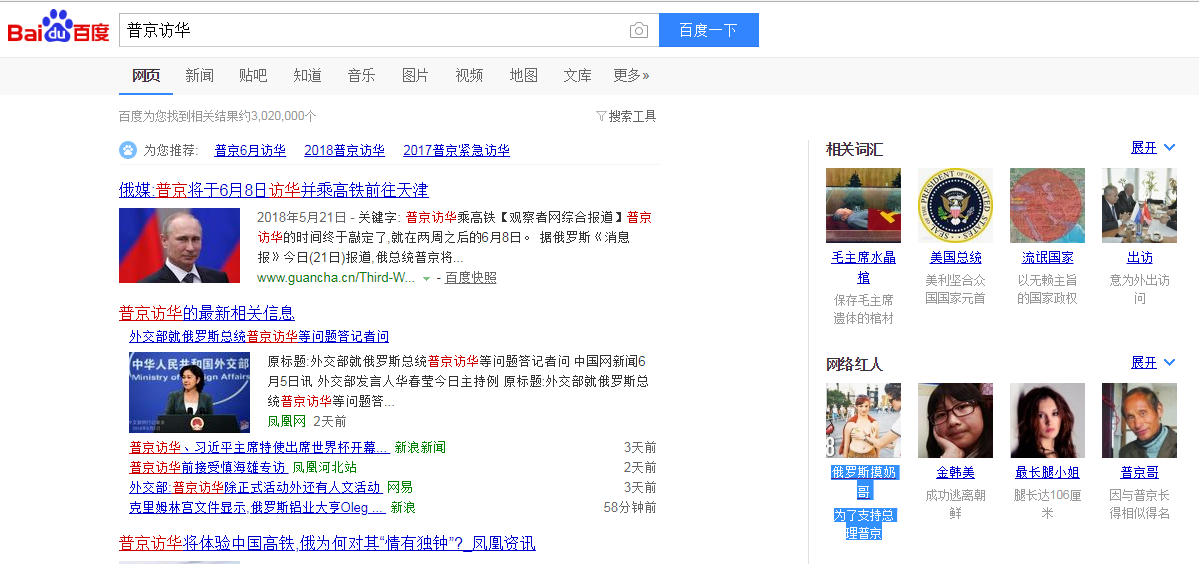Click the 凤凰河北站 source label
The width and height of the screenshot is (1199, 564).
[x=324, y=468]
